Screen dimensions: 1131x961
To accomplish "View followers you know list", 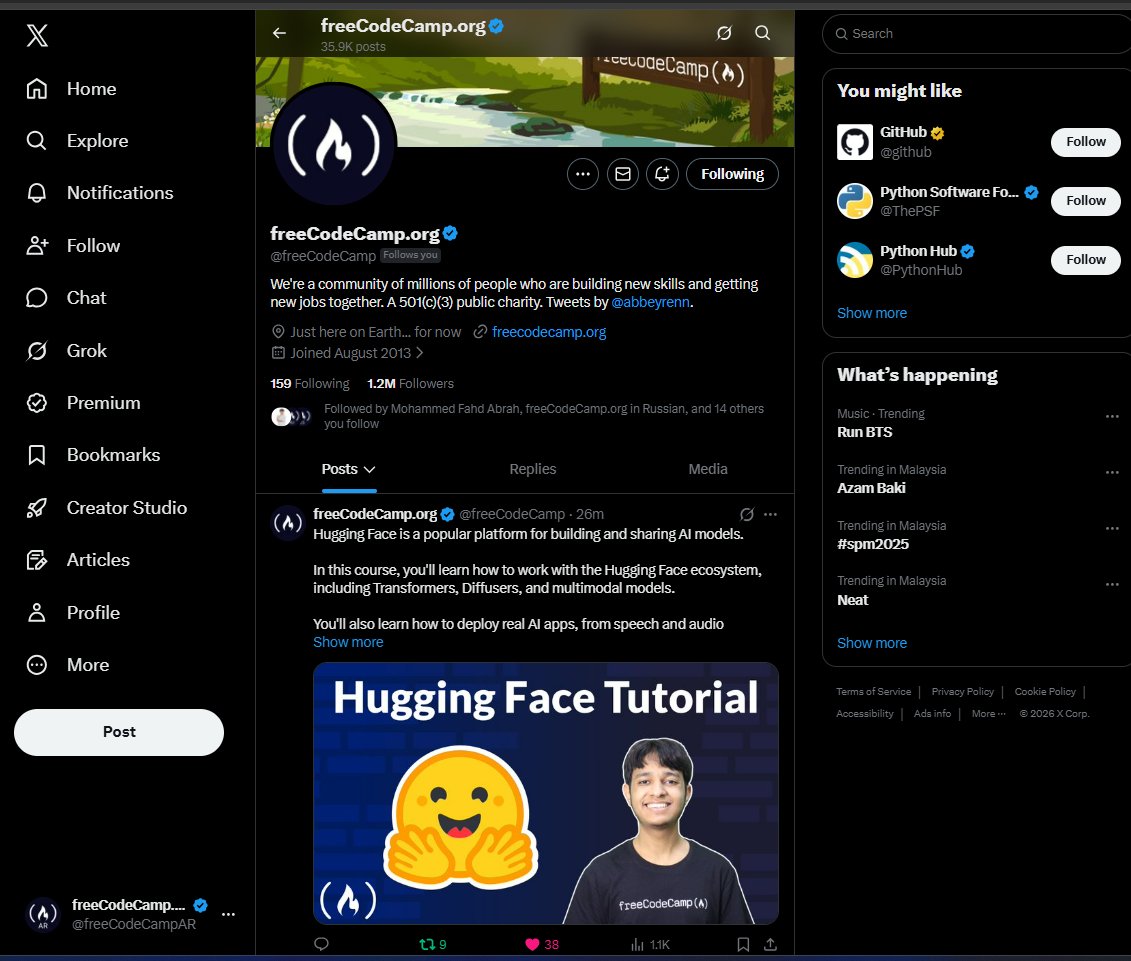I will click(517, 416).
